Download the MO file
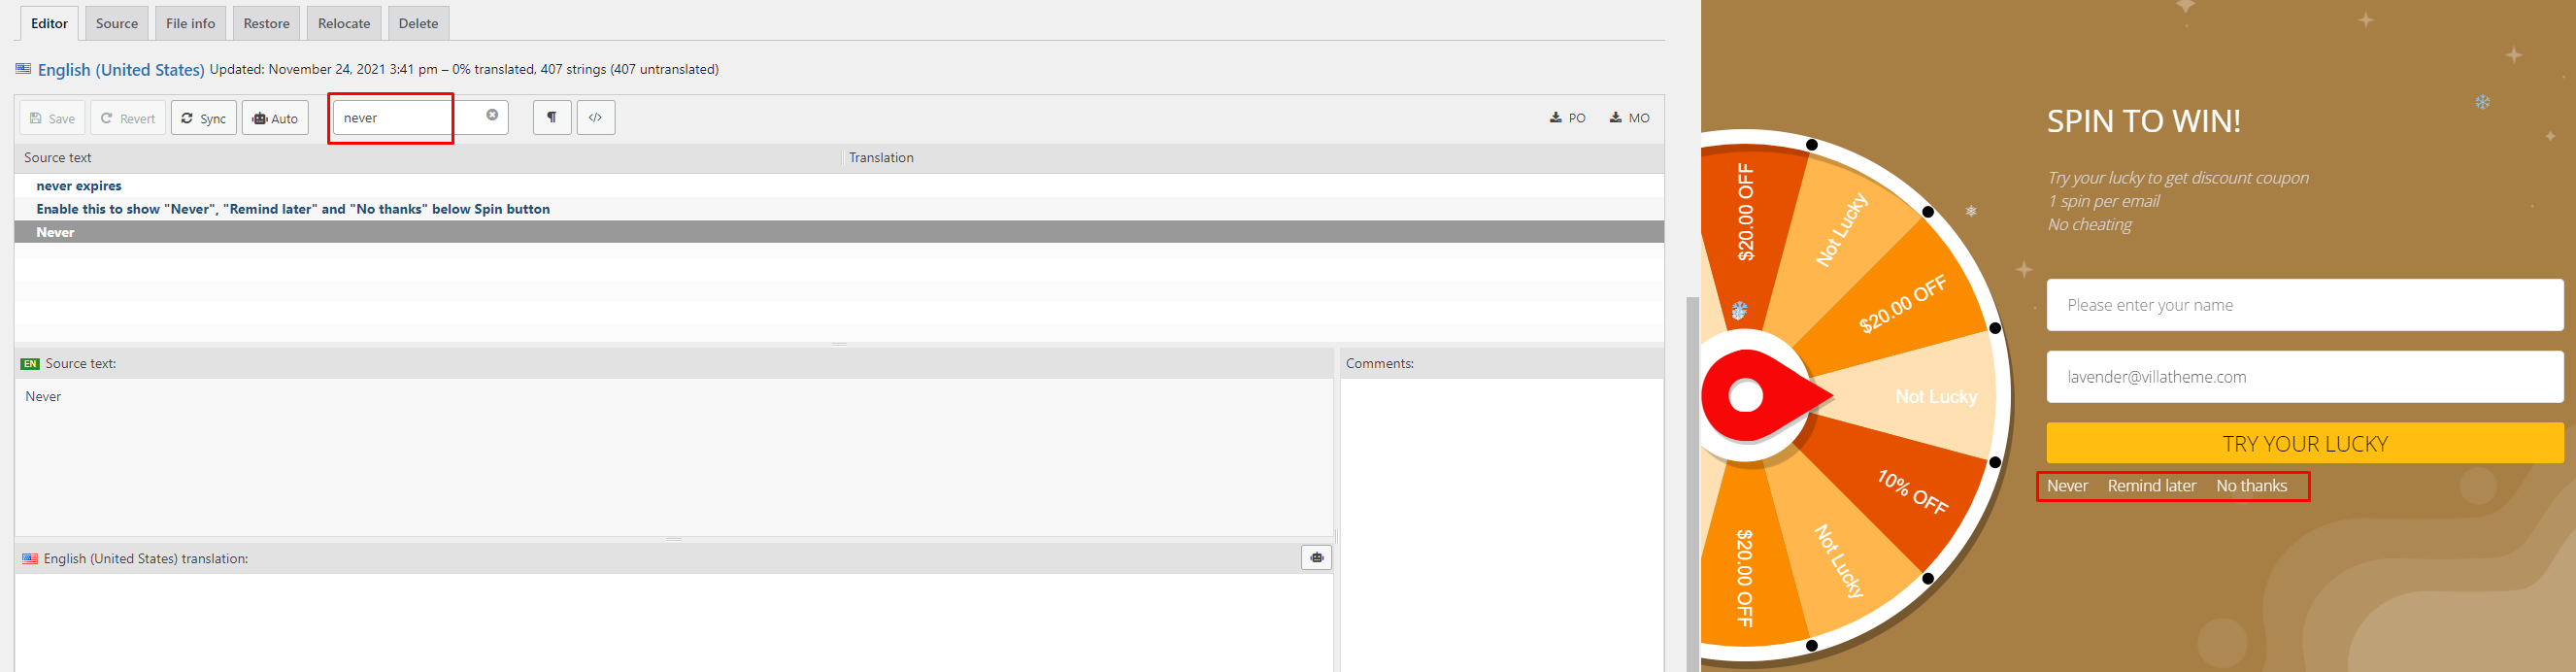 point(1630,118)
